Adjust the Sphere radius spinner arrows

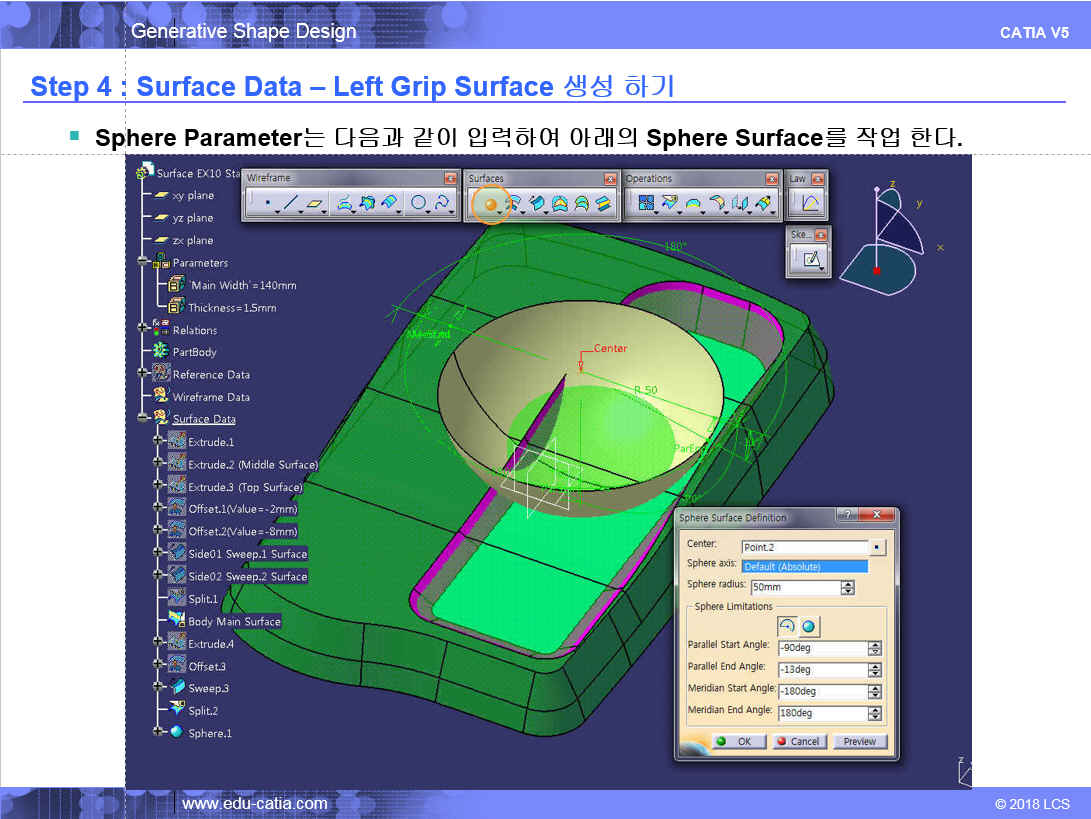click(848, 588)
